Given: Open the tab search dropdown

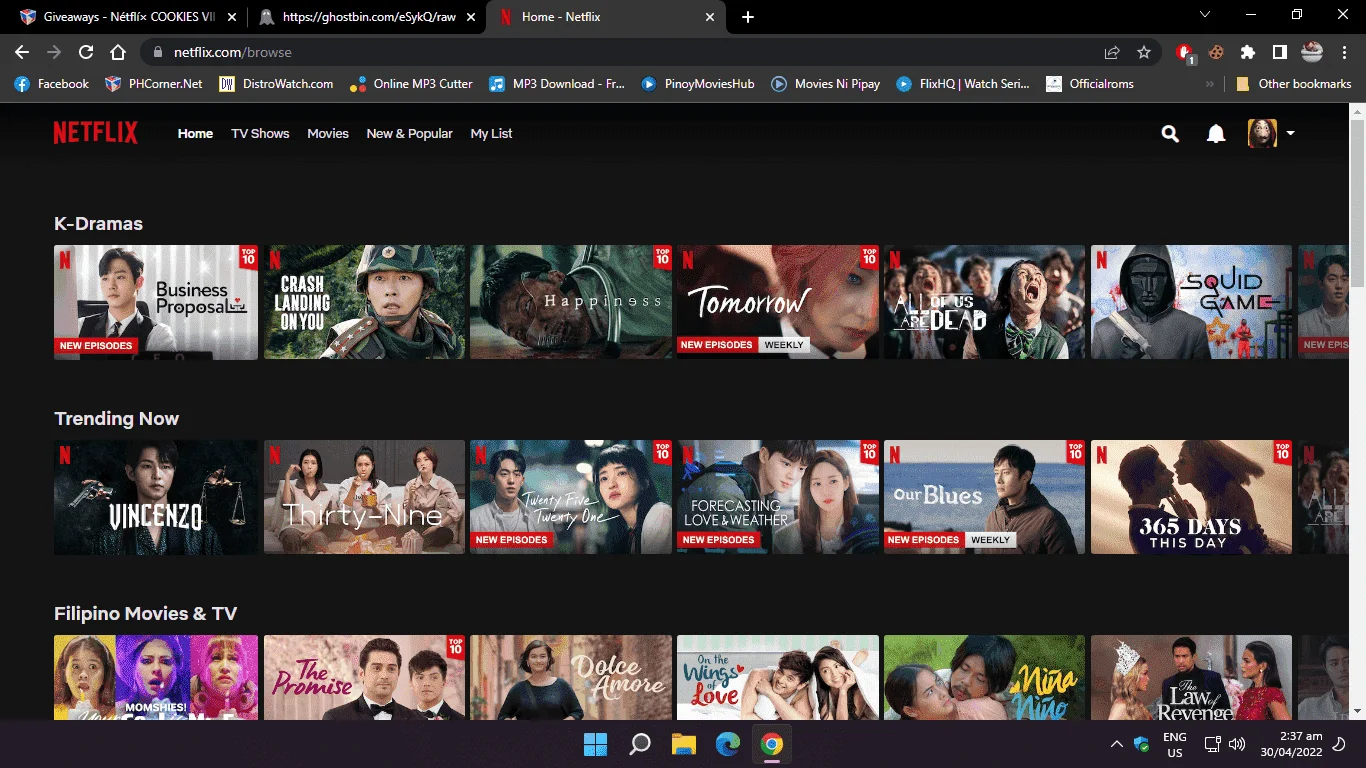Looking at the screenshot, I should click(x=1205, y=15).
